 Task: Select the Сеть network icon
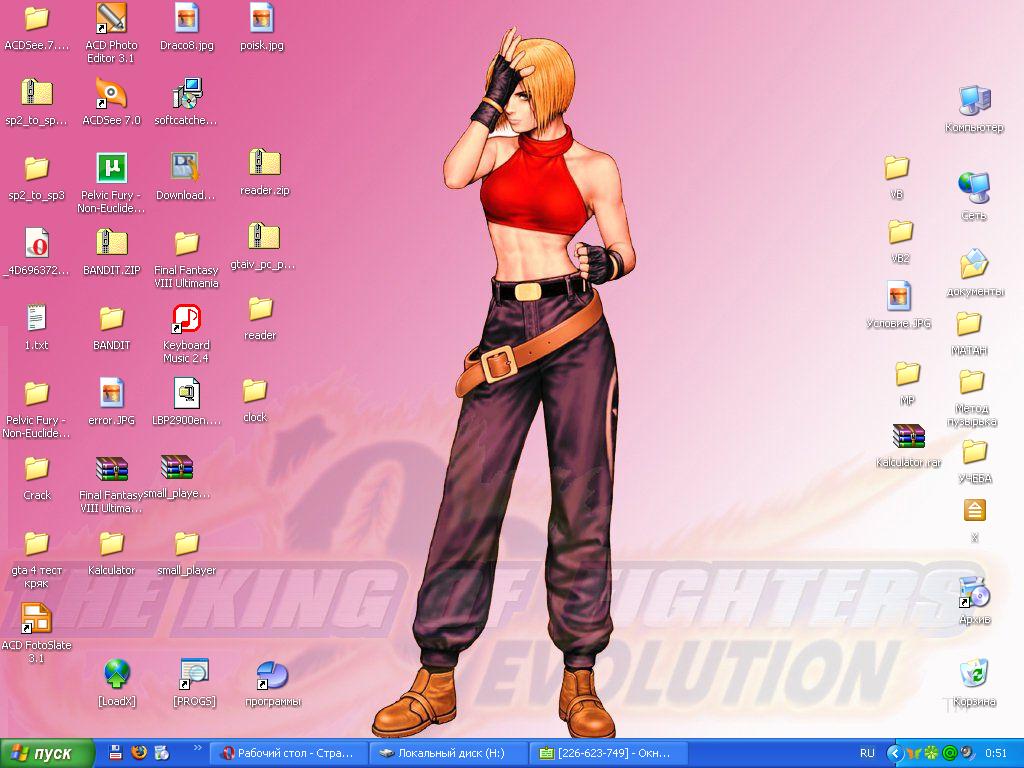[x=974, y=188]
